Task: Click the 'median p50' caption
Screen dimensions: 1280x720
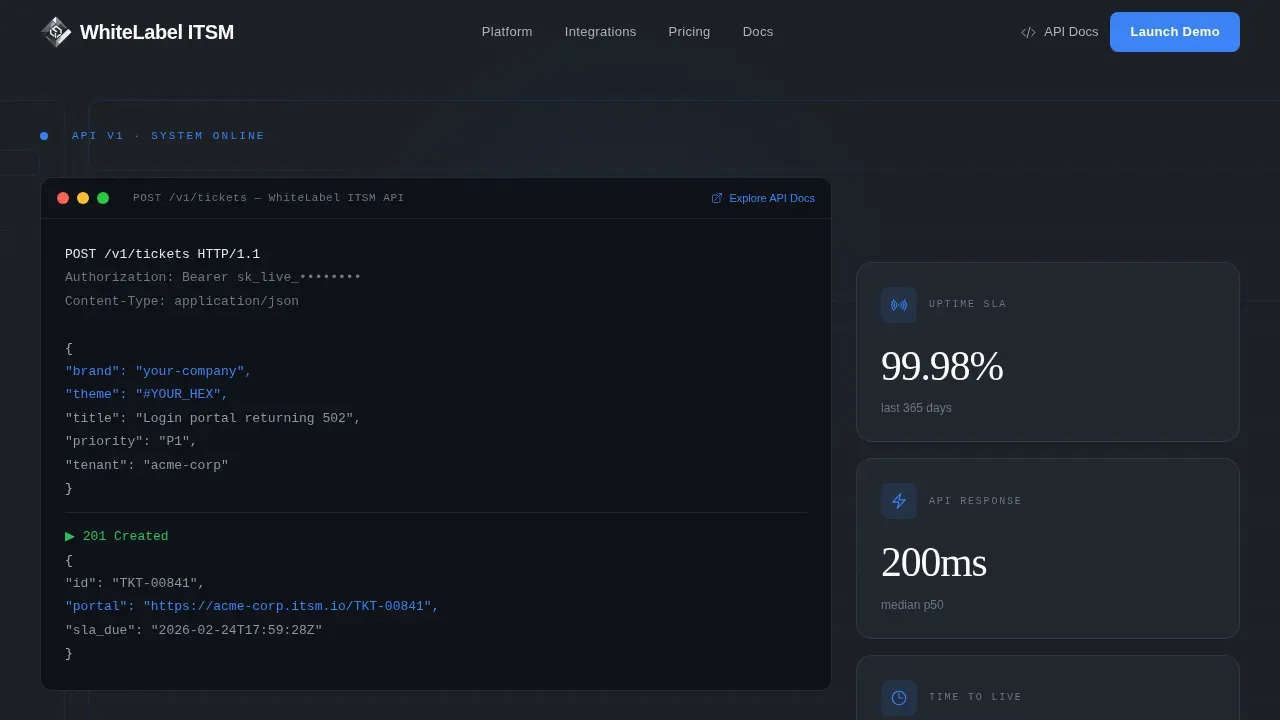Action: click(x=912, y=605)
